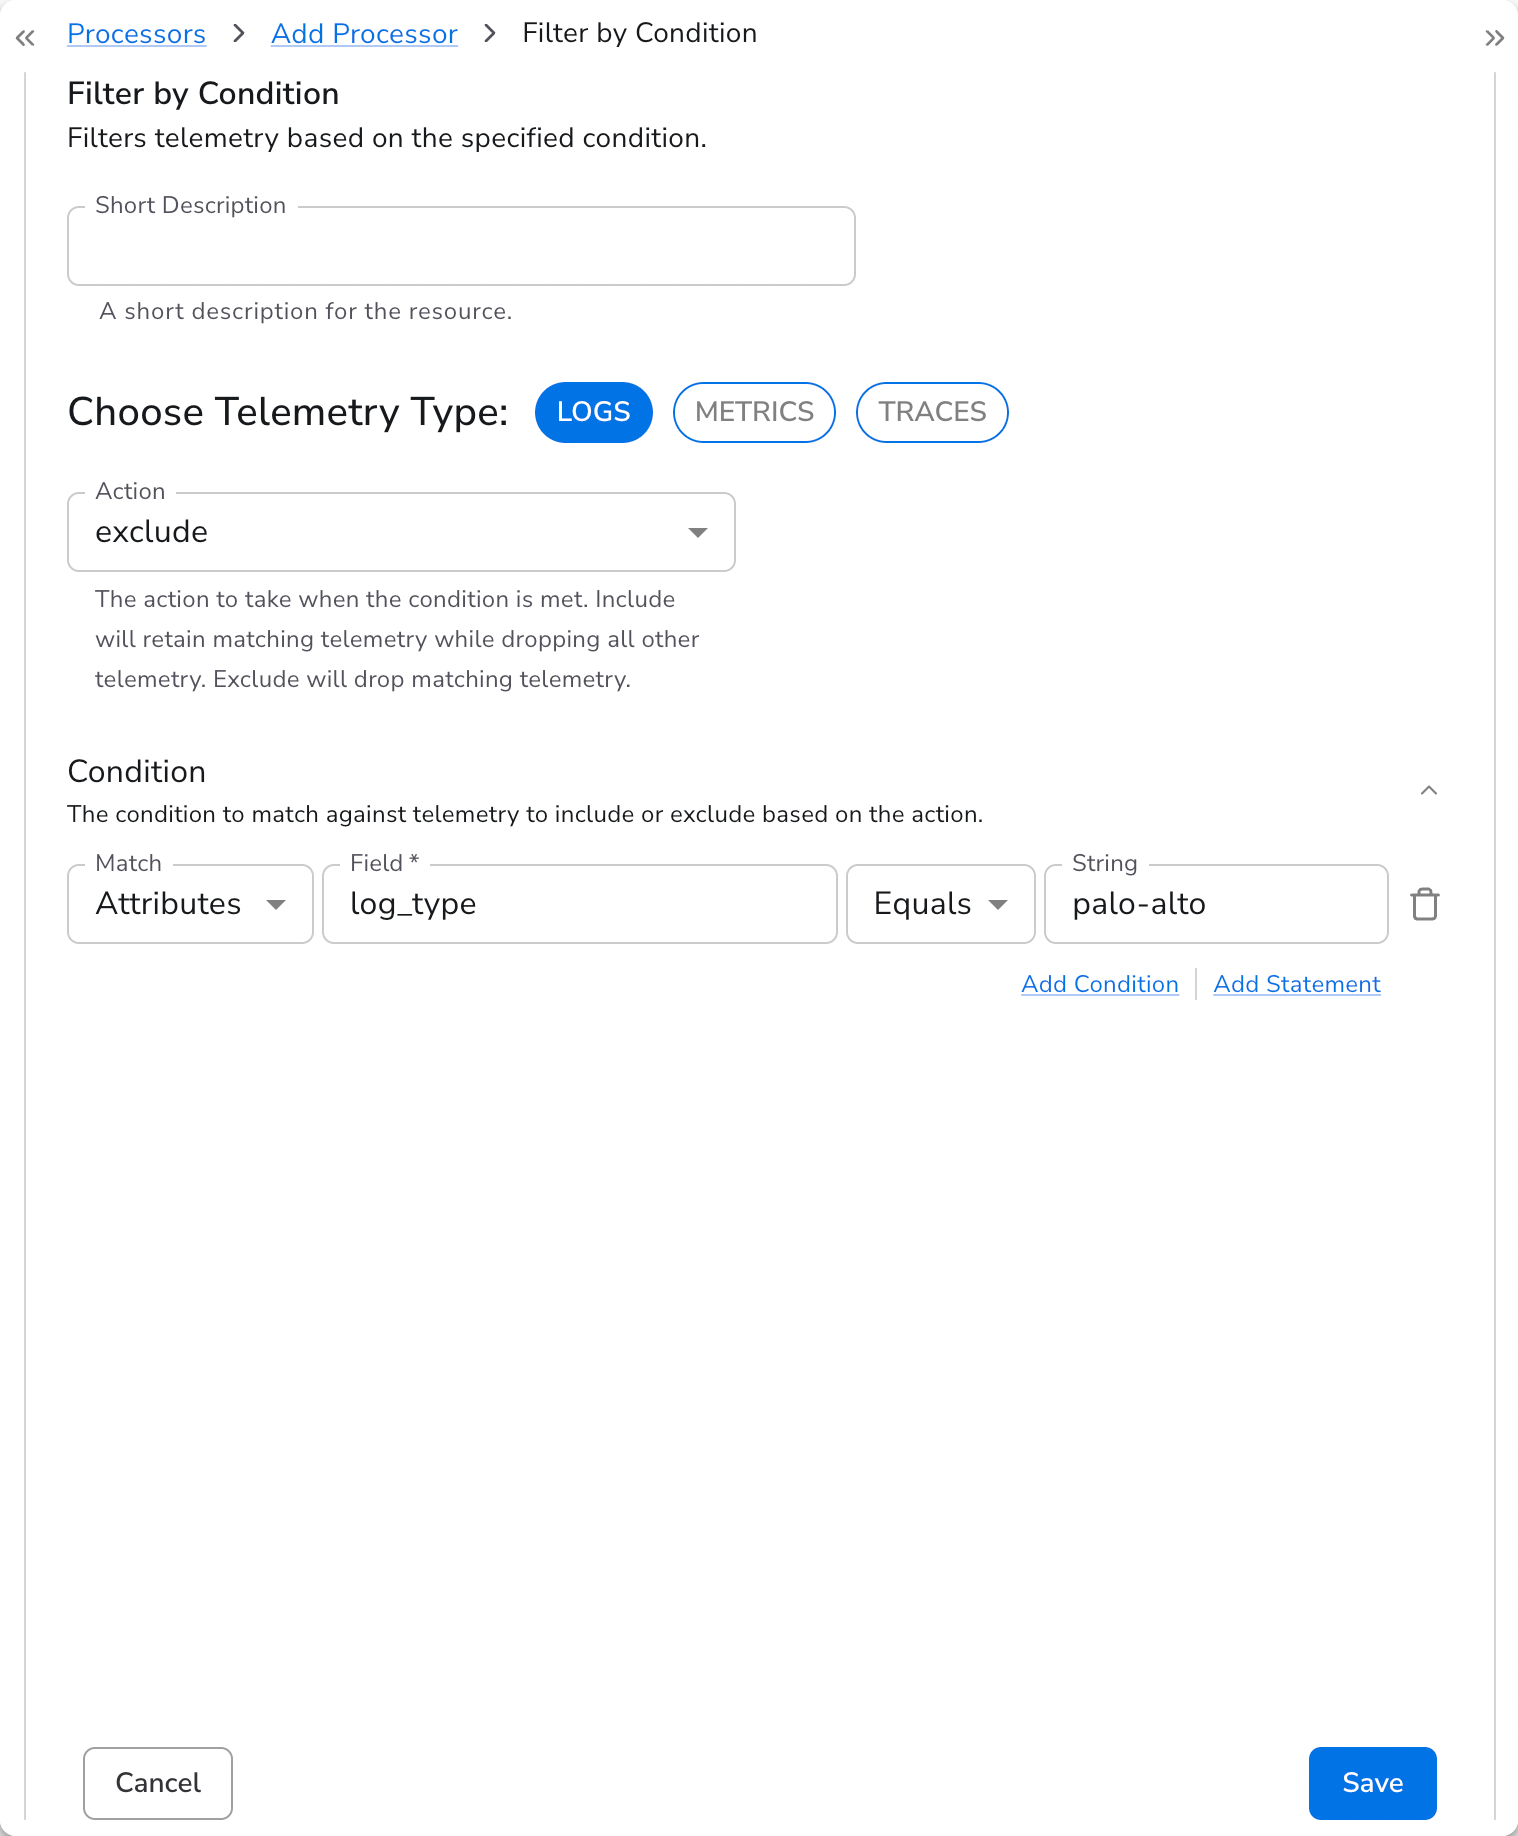Switch telemetry type to TRACES

pos(931,412)
